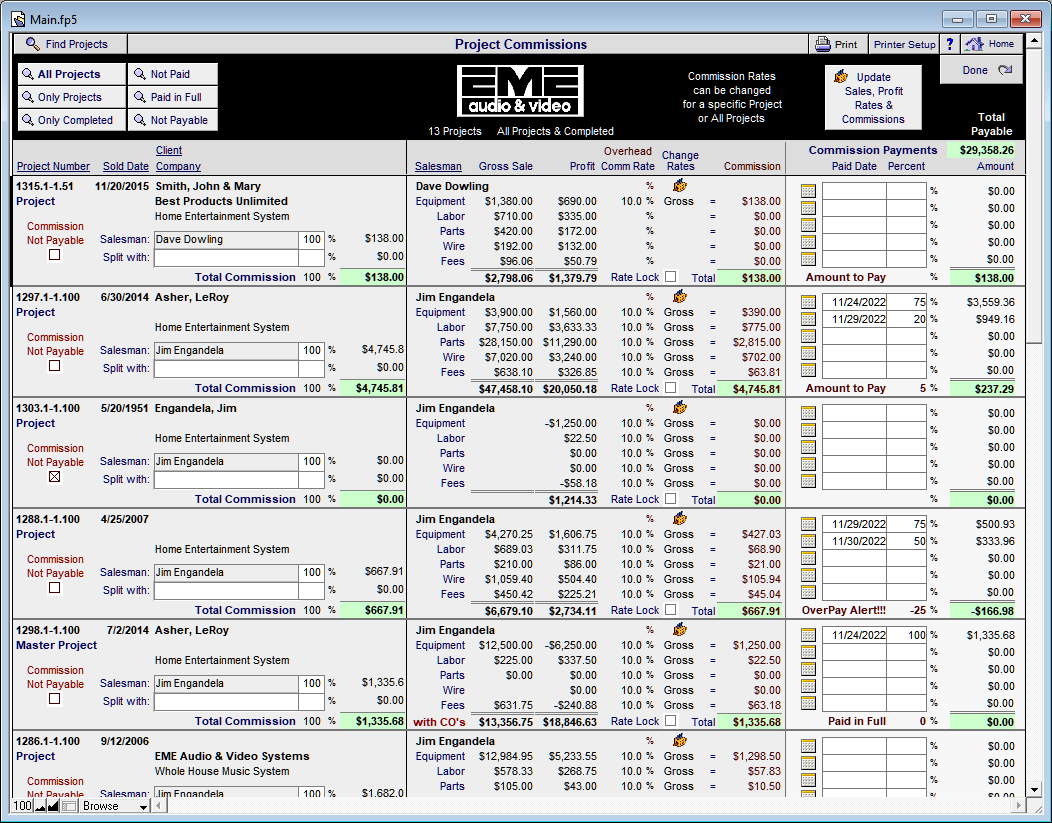Click the Print printer icon button
This screenshot has height=823, width=1052.
(838, 44)
